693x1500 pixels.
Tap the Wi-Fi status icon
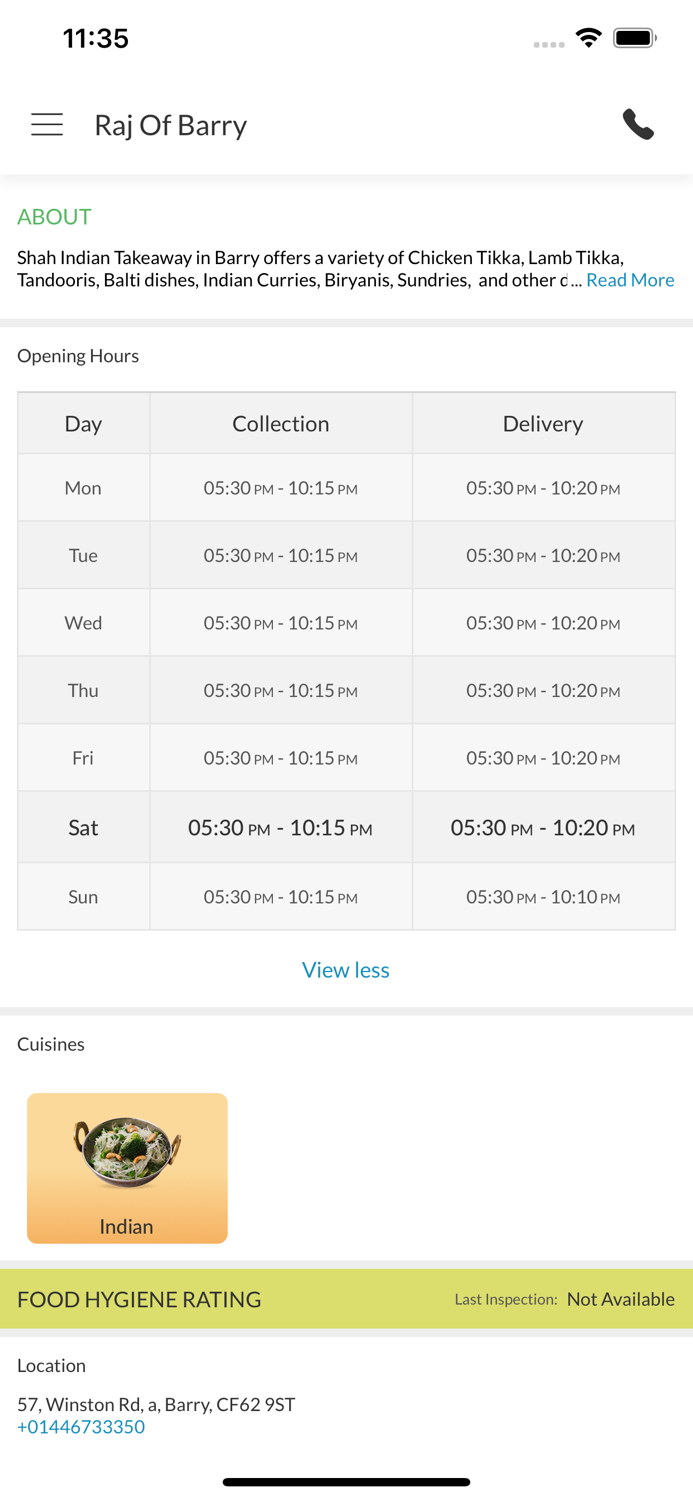tap(589, 38)
